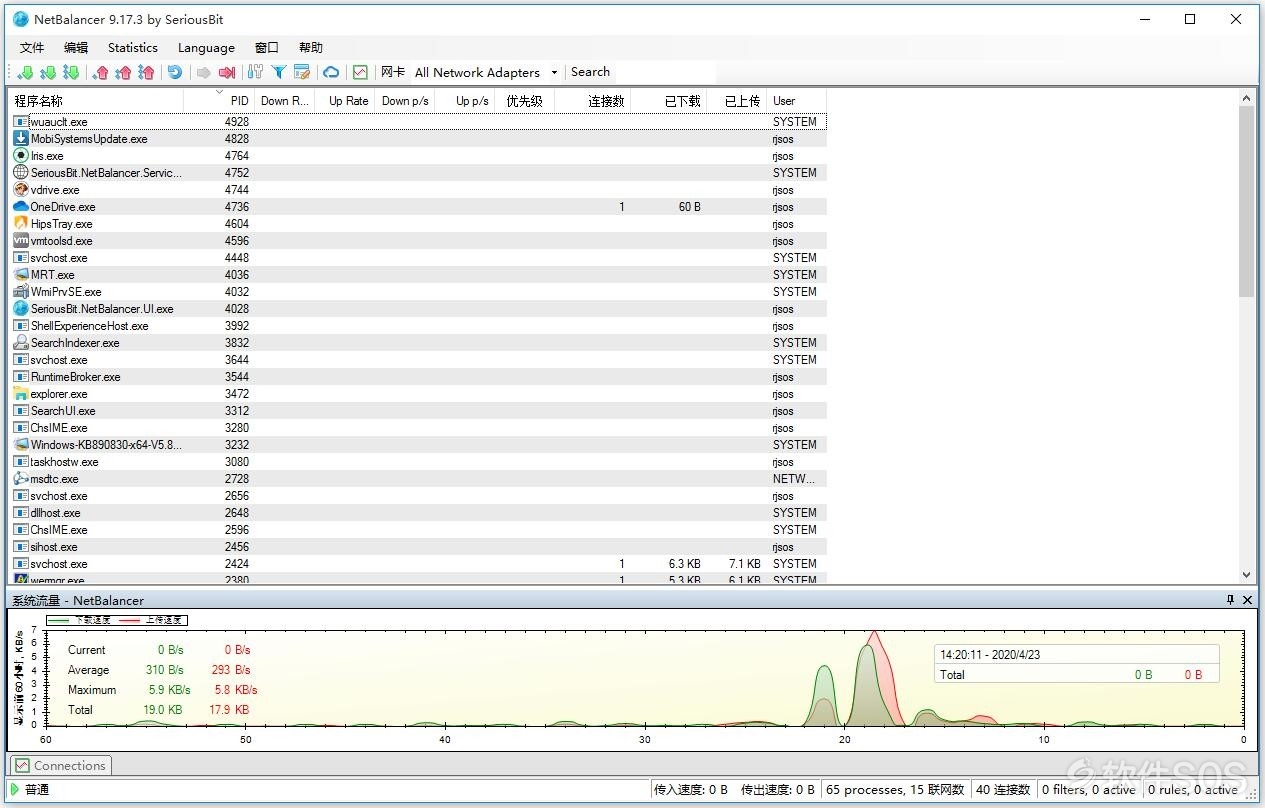Click the second red upload priority arrow

[x=124, y=72]
